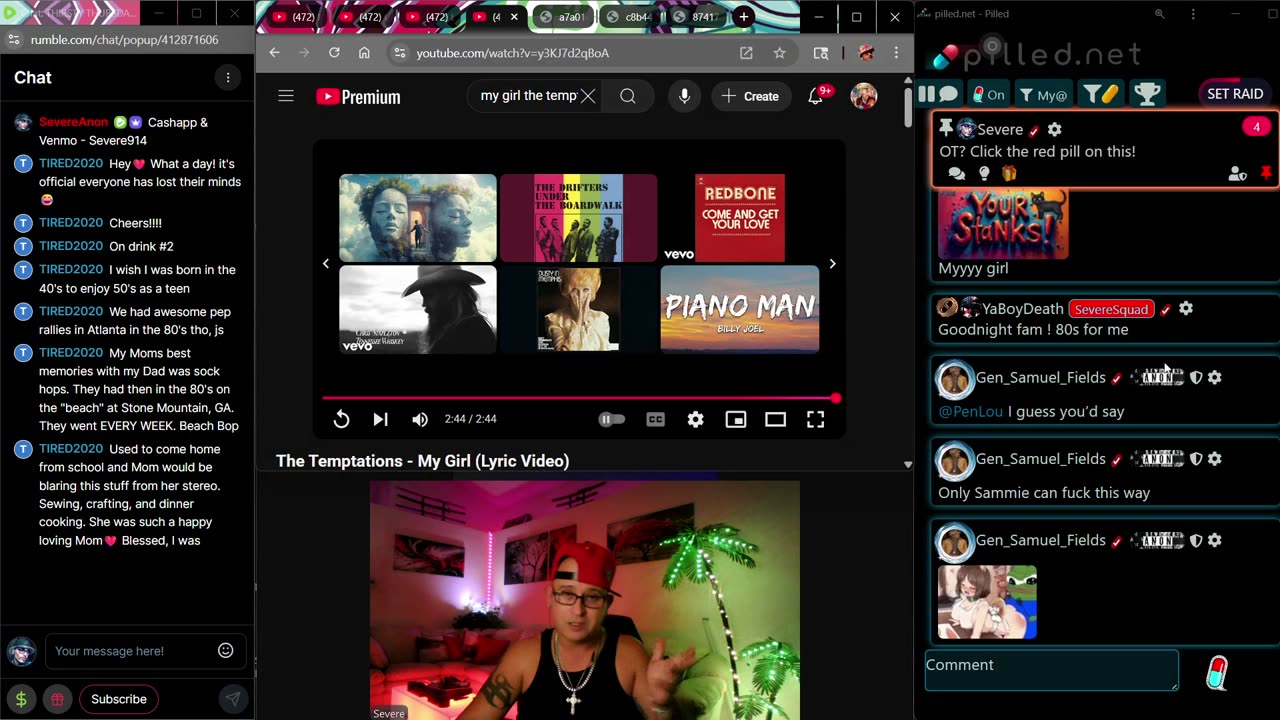Switch to the first (472) YouTube tab
1280x720 pixels.
[294, 17]
